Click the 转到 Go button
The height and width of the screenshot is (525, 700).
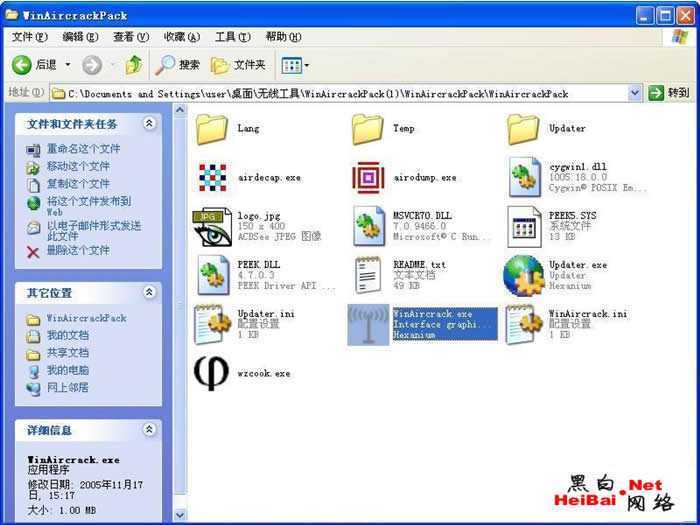(669, 93)
